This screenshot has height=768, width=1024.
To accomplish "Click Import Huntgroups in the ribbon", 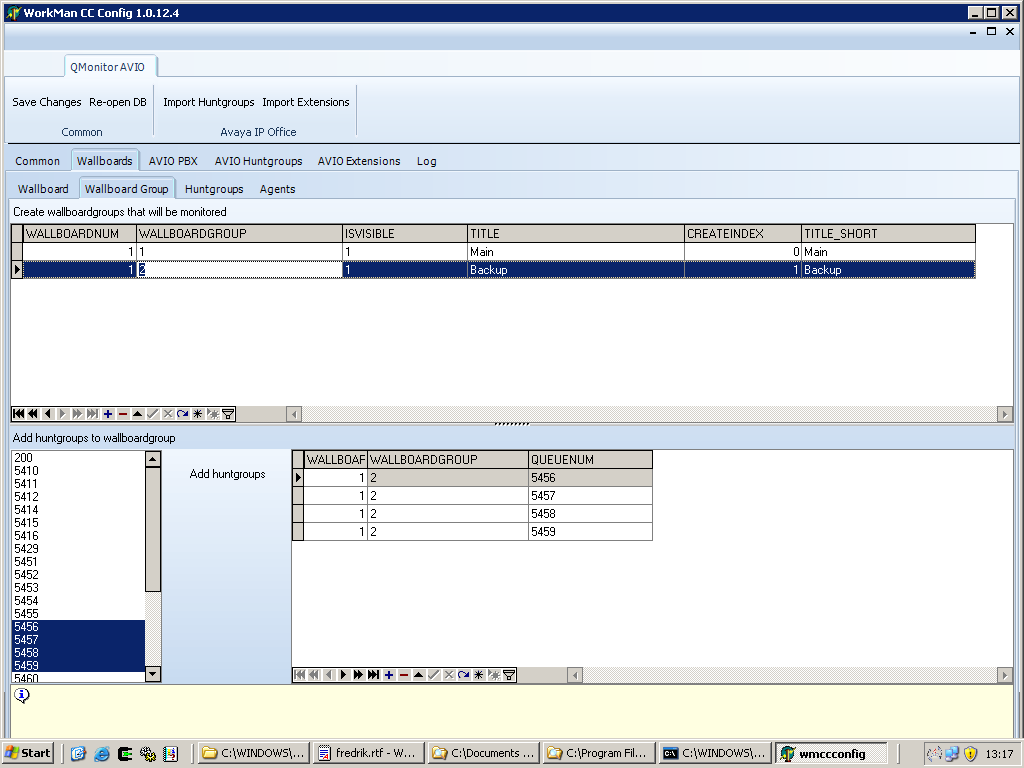I will click(208, 102).
